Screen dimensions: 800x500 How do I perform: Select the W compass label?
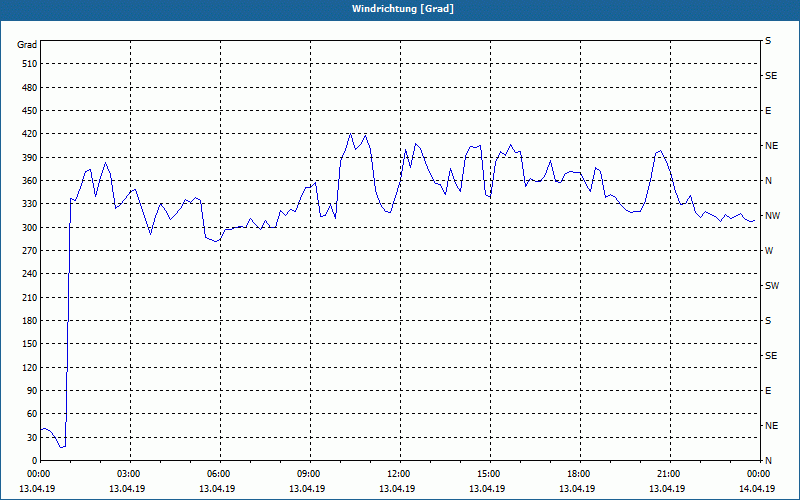[770, 251]
